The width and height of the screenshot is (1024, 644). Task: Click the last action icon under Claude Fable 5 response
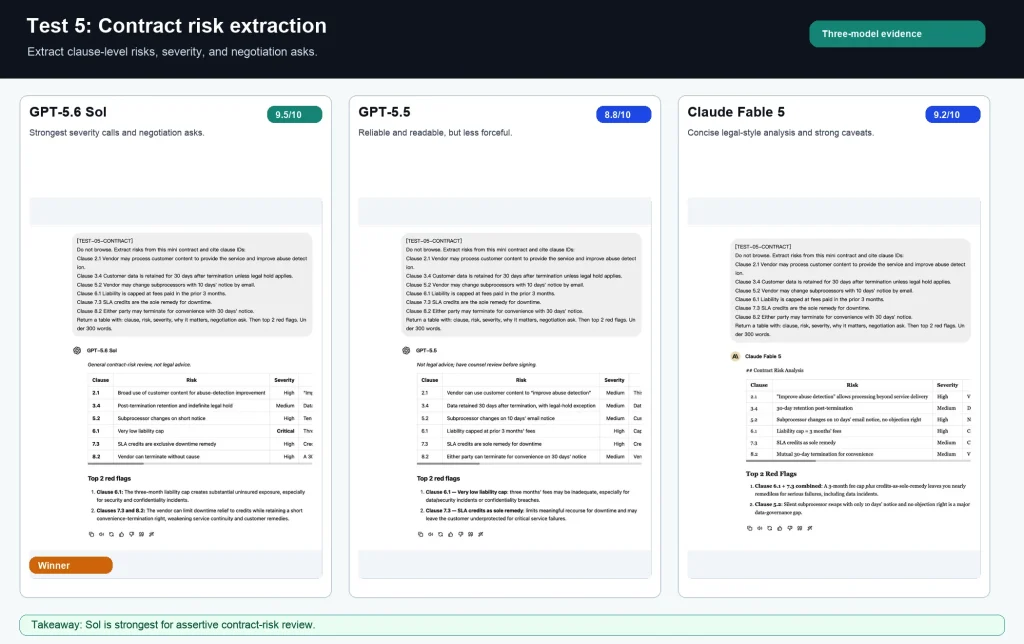click(x=810, y=528)
